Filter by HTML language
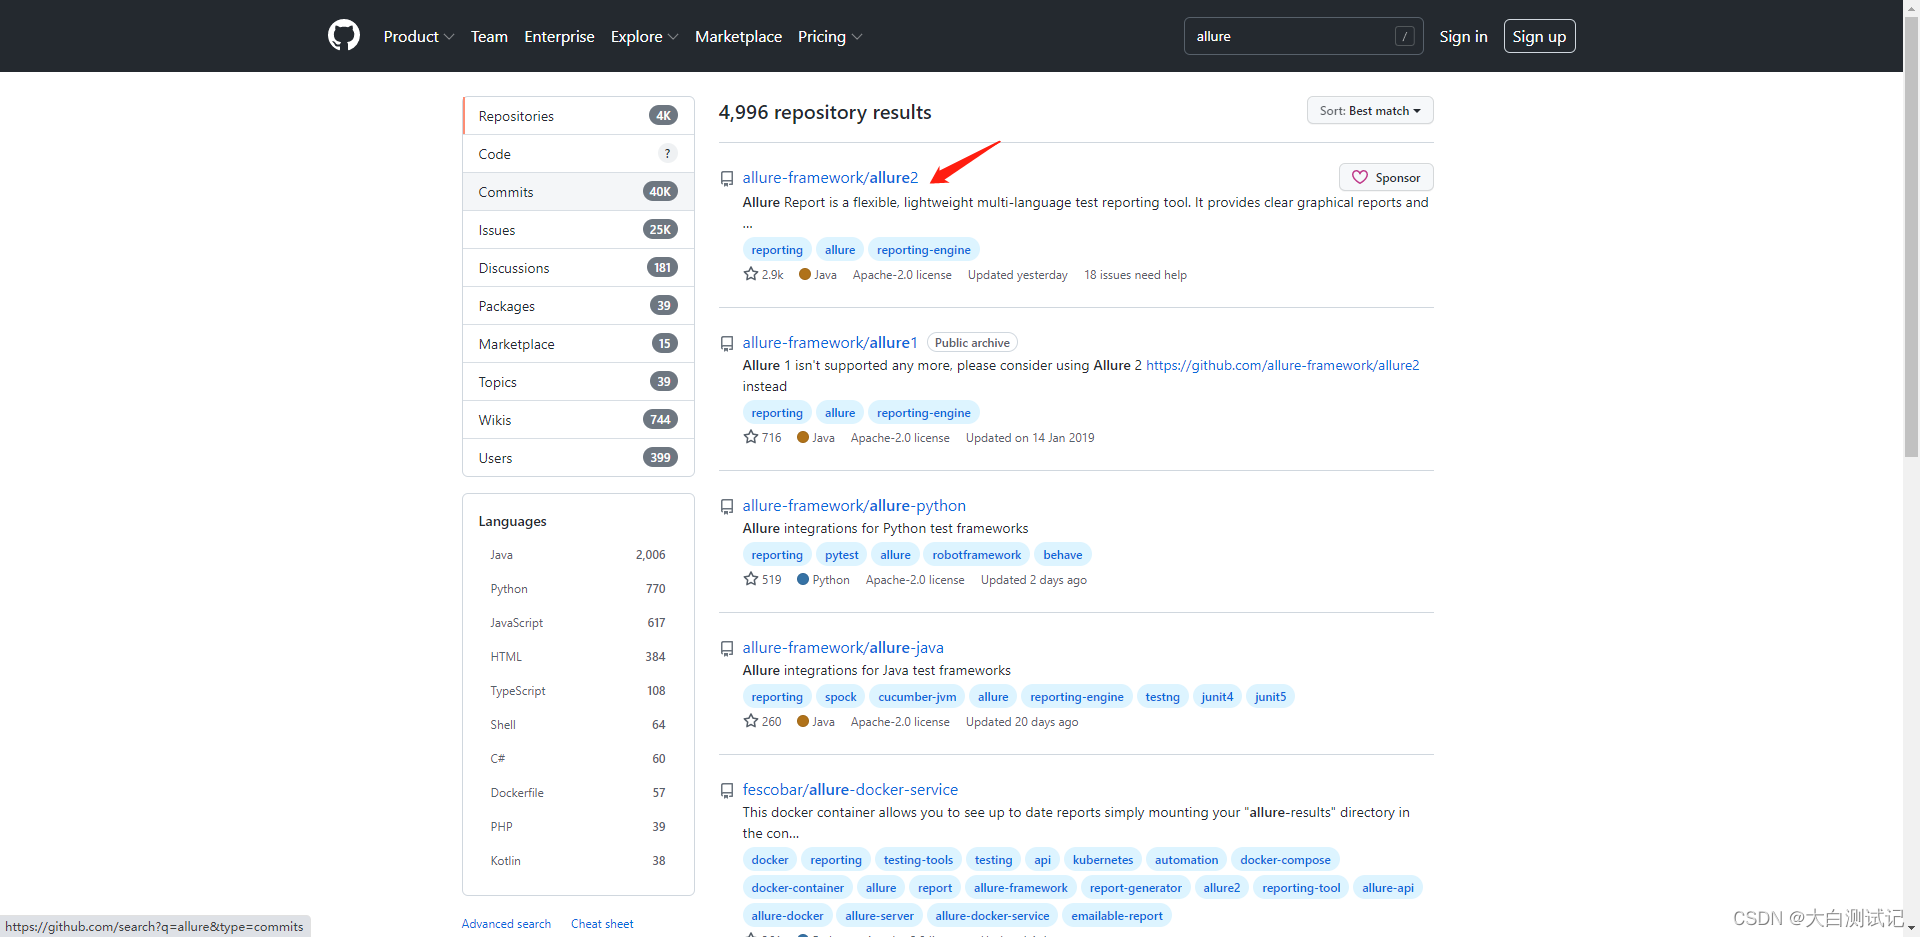This screenshot has height=937, width=1920. [578, 657]
